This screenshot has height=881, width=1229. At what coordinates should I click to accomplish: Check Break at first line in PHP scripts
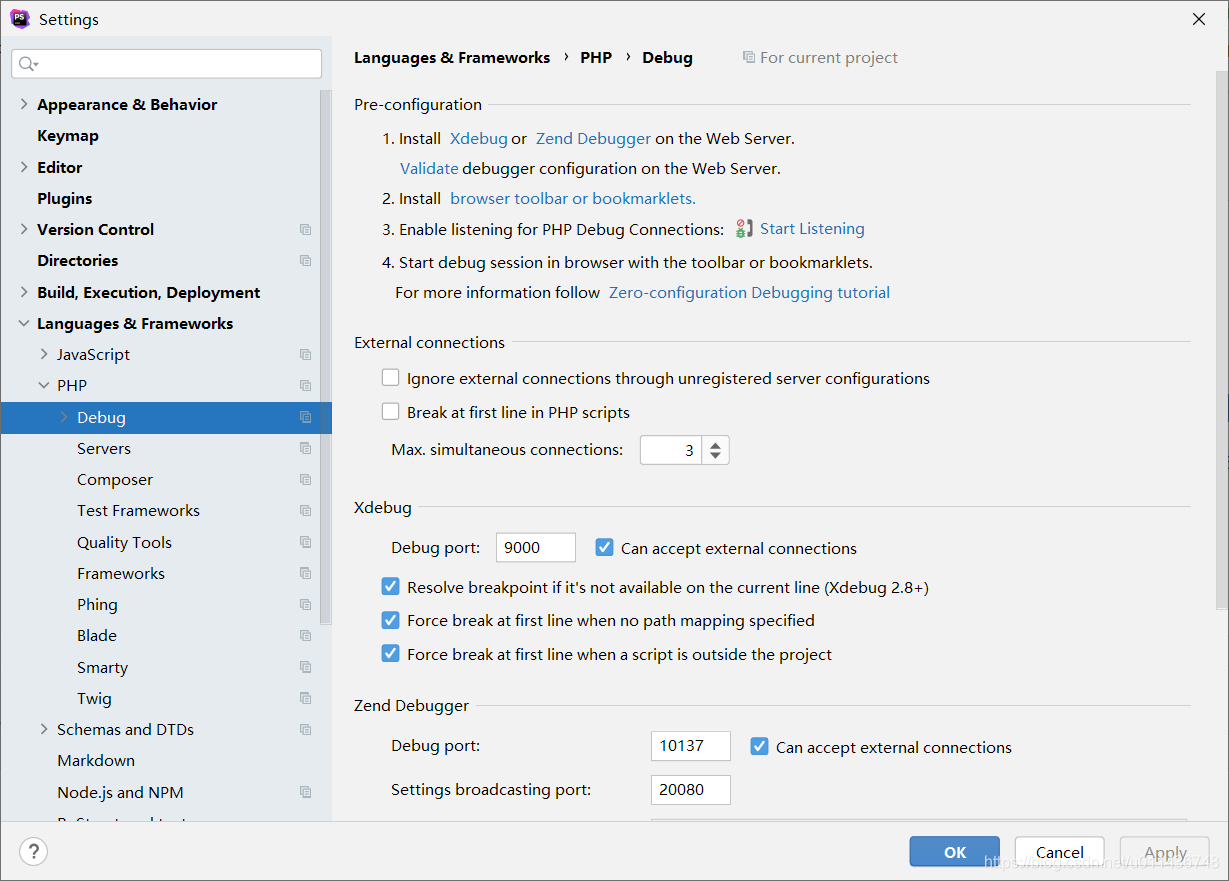[390, 411]
